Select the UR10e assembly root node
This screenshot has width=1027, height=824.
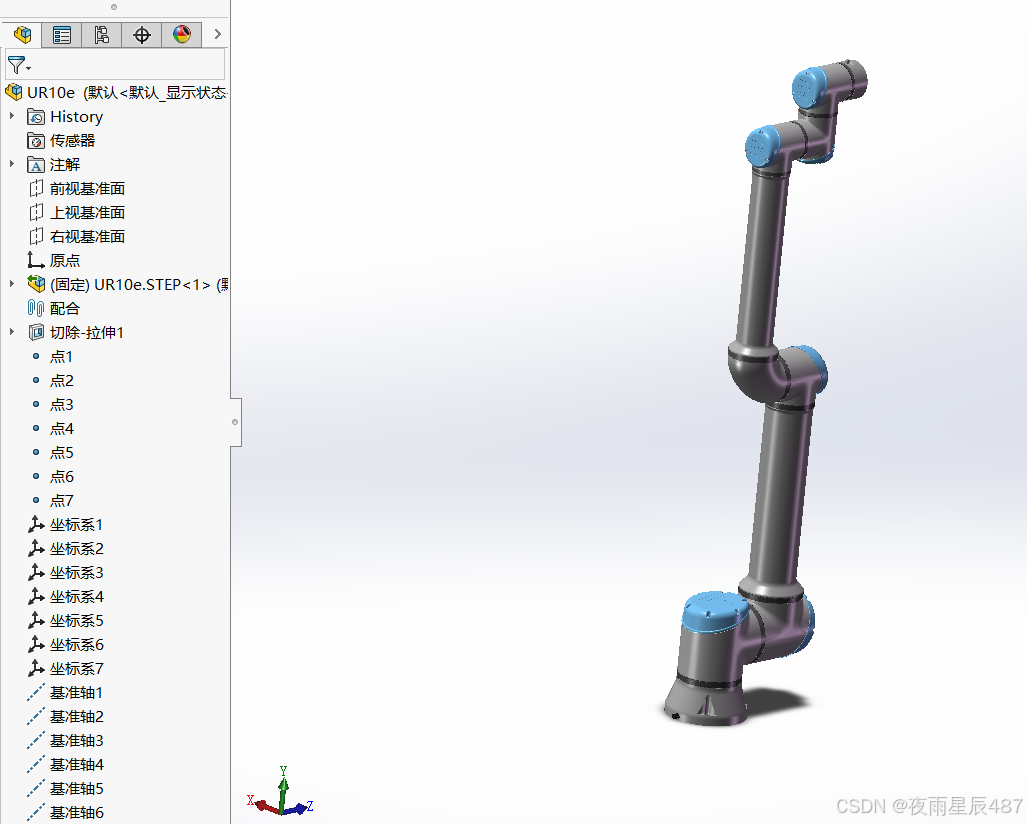tap(116, 92)
